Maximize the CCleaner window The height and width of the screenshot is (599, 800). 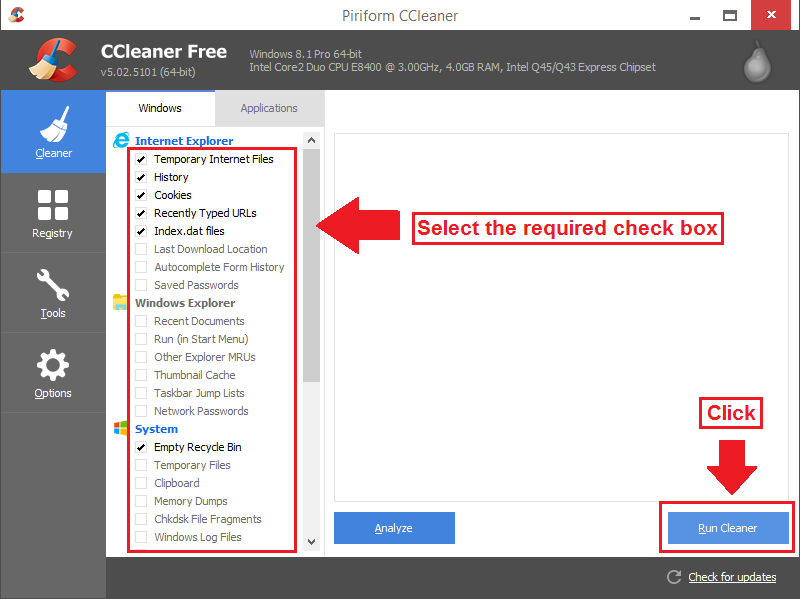click(x=730, y=16)
